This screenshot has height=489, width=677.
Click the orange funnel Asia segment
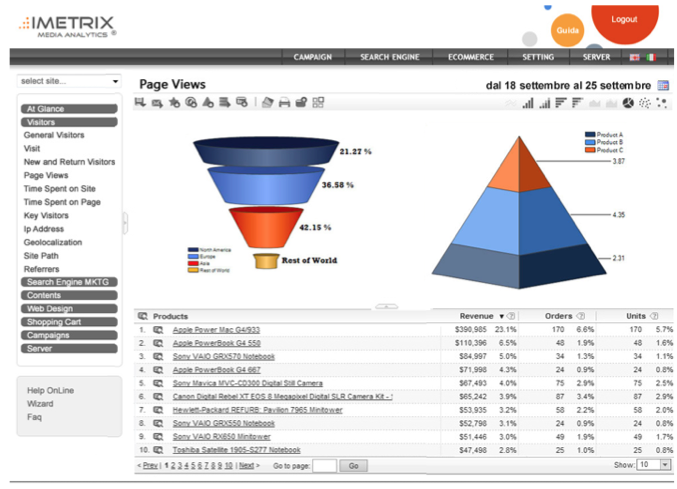266,227
